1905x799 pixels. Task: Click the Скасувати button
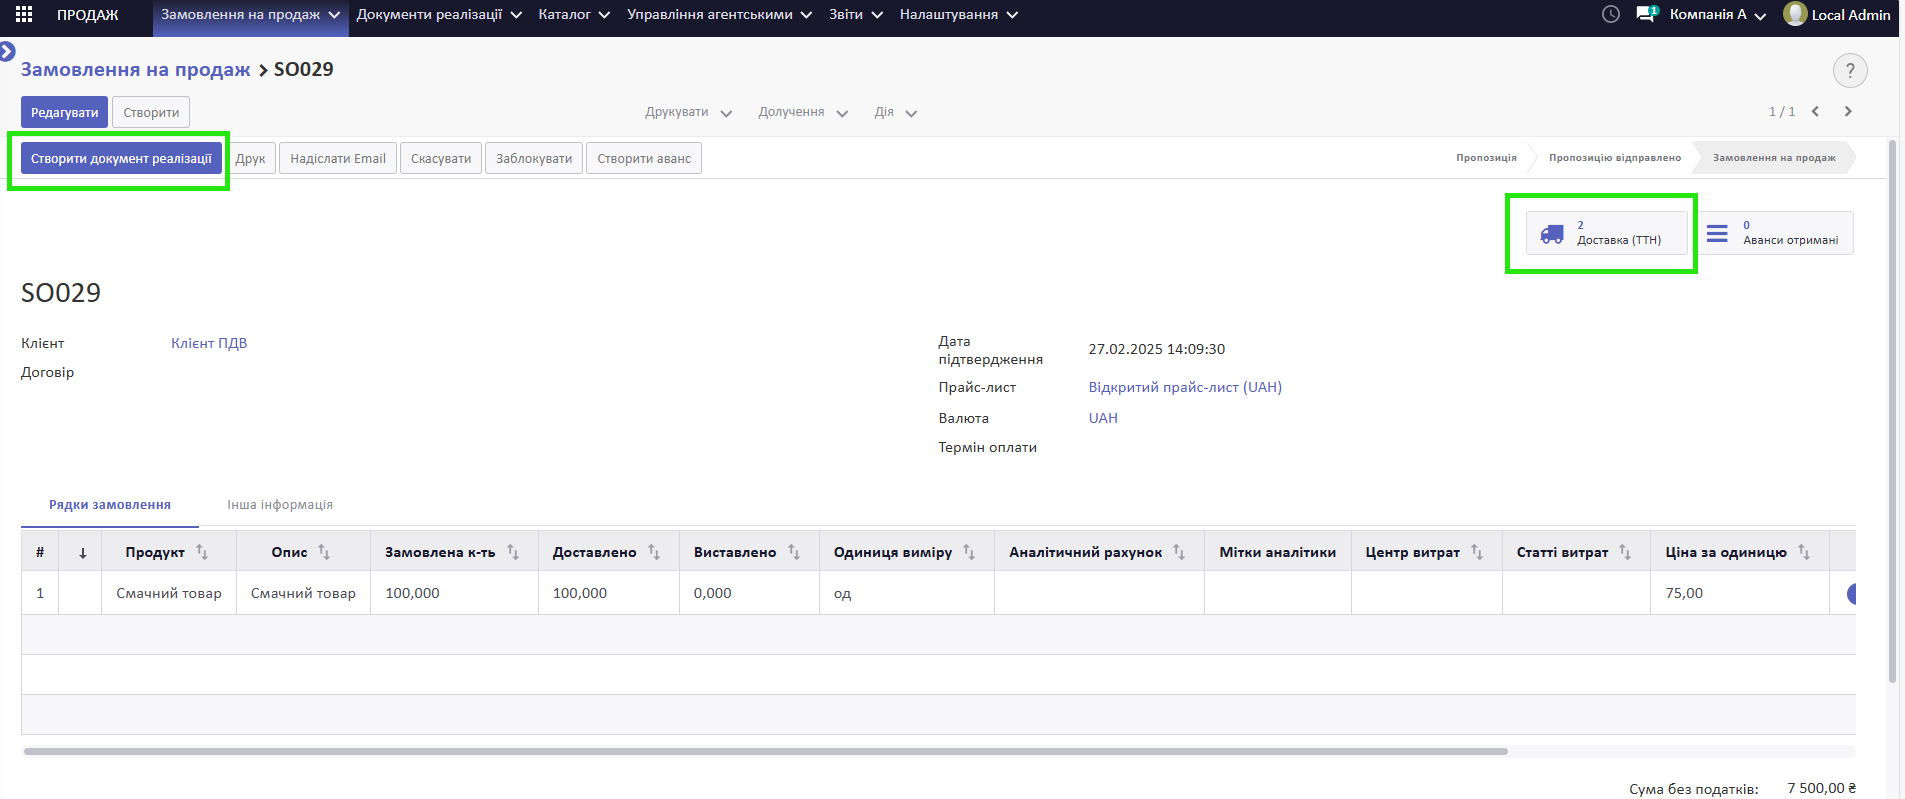[441, 158]
